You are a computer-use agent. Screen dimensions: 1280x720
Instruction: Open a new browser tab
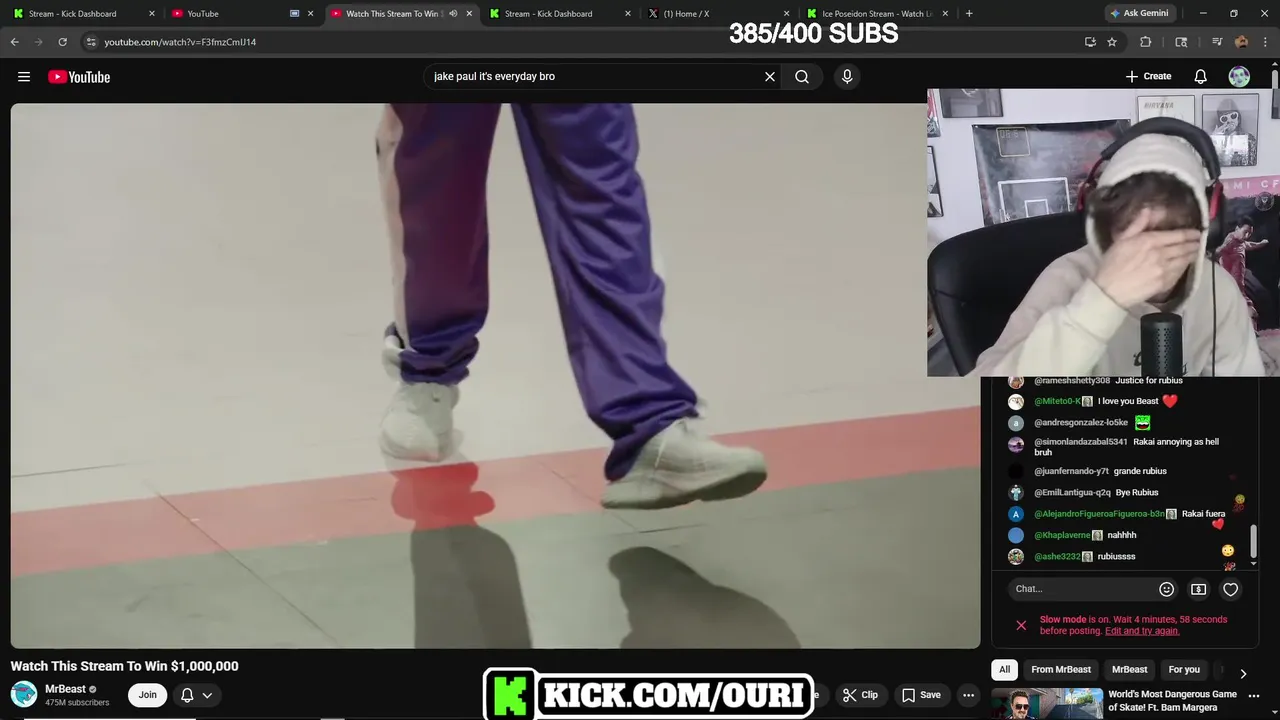[x=969, y=13]
